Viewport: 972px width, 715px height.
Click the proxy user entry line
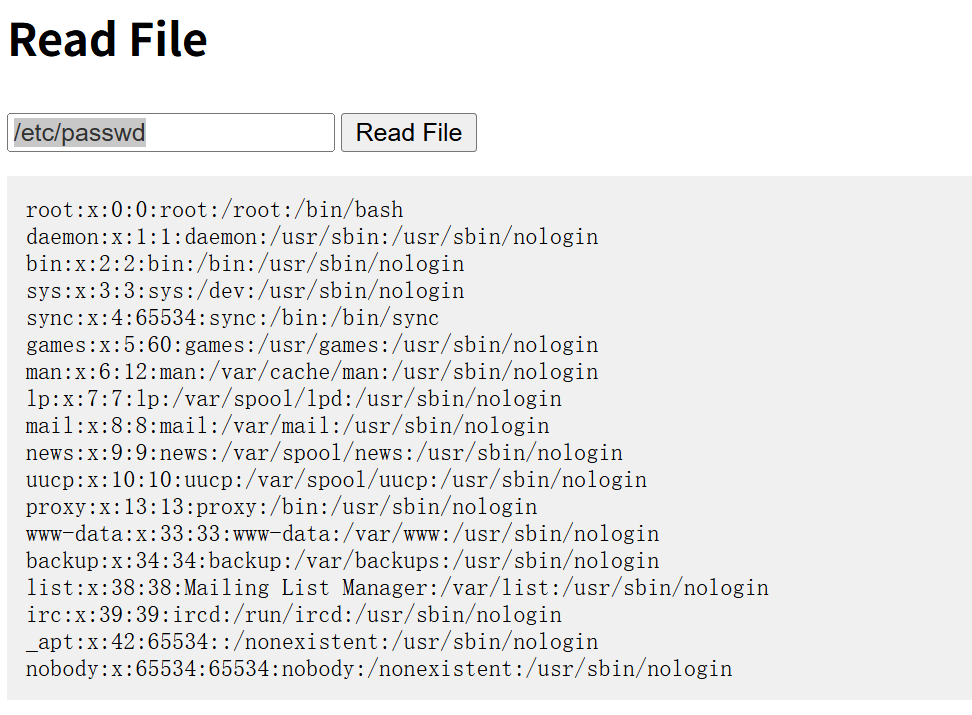click(281, 507)
